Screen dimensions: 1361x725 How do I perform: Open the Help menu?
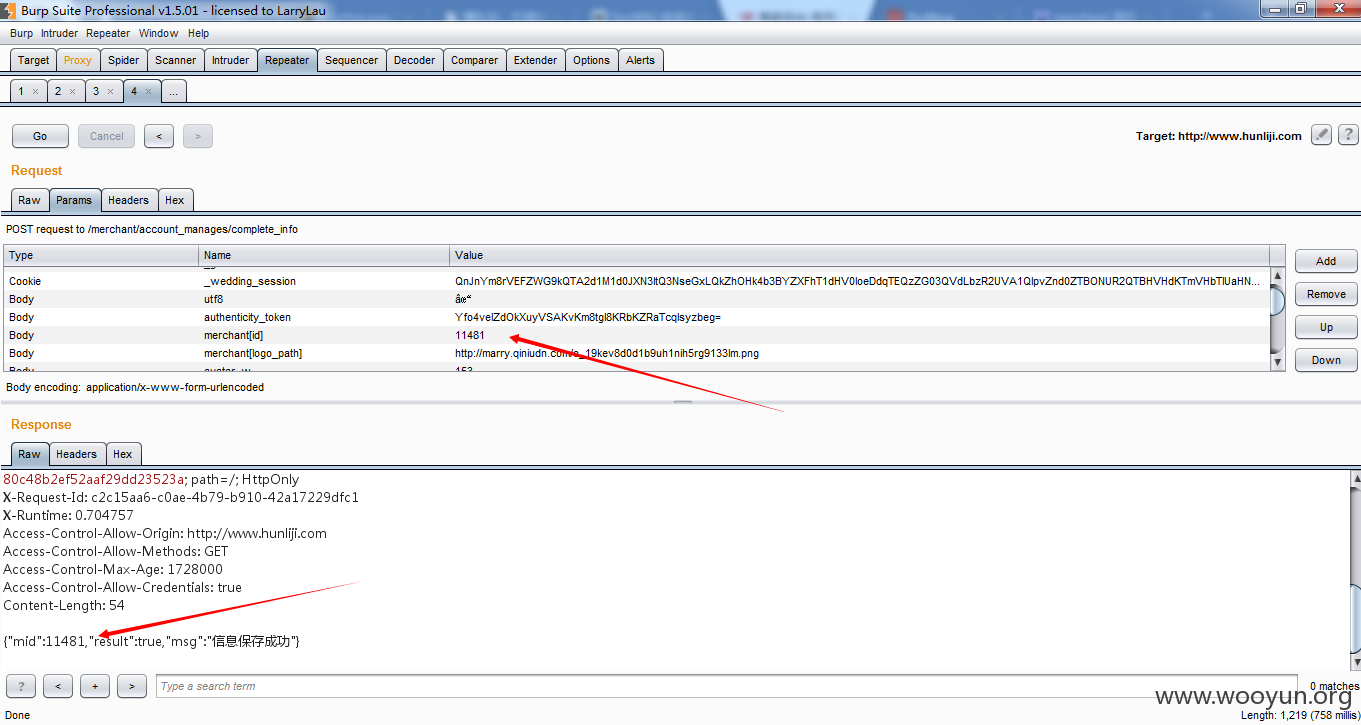[199, 33]
